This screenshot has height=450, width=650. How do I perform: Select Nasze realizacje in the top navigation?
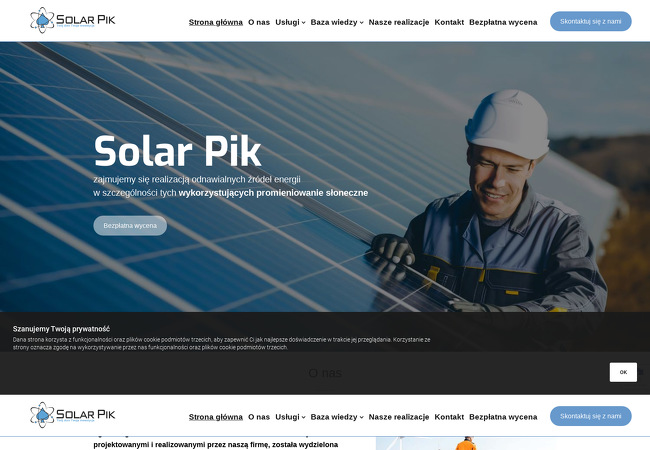399,22
